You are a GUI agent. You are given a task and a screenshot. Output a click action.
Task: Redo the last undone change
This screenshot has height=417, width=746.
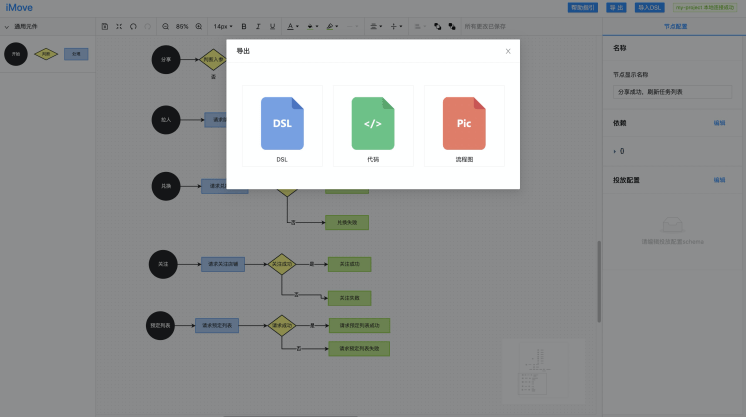coord(147,27)
